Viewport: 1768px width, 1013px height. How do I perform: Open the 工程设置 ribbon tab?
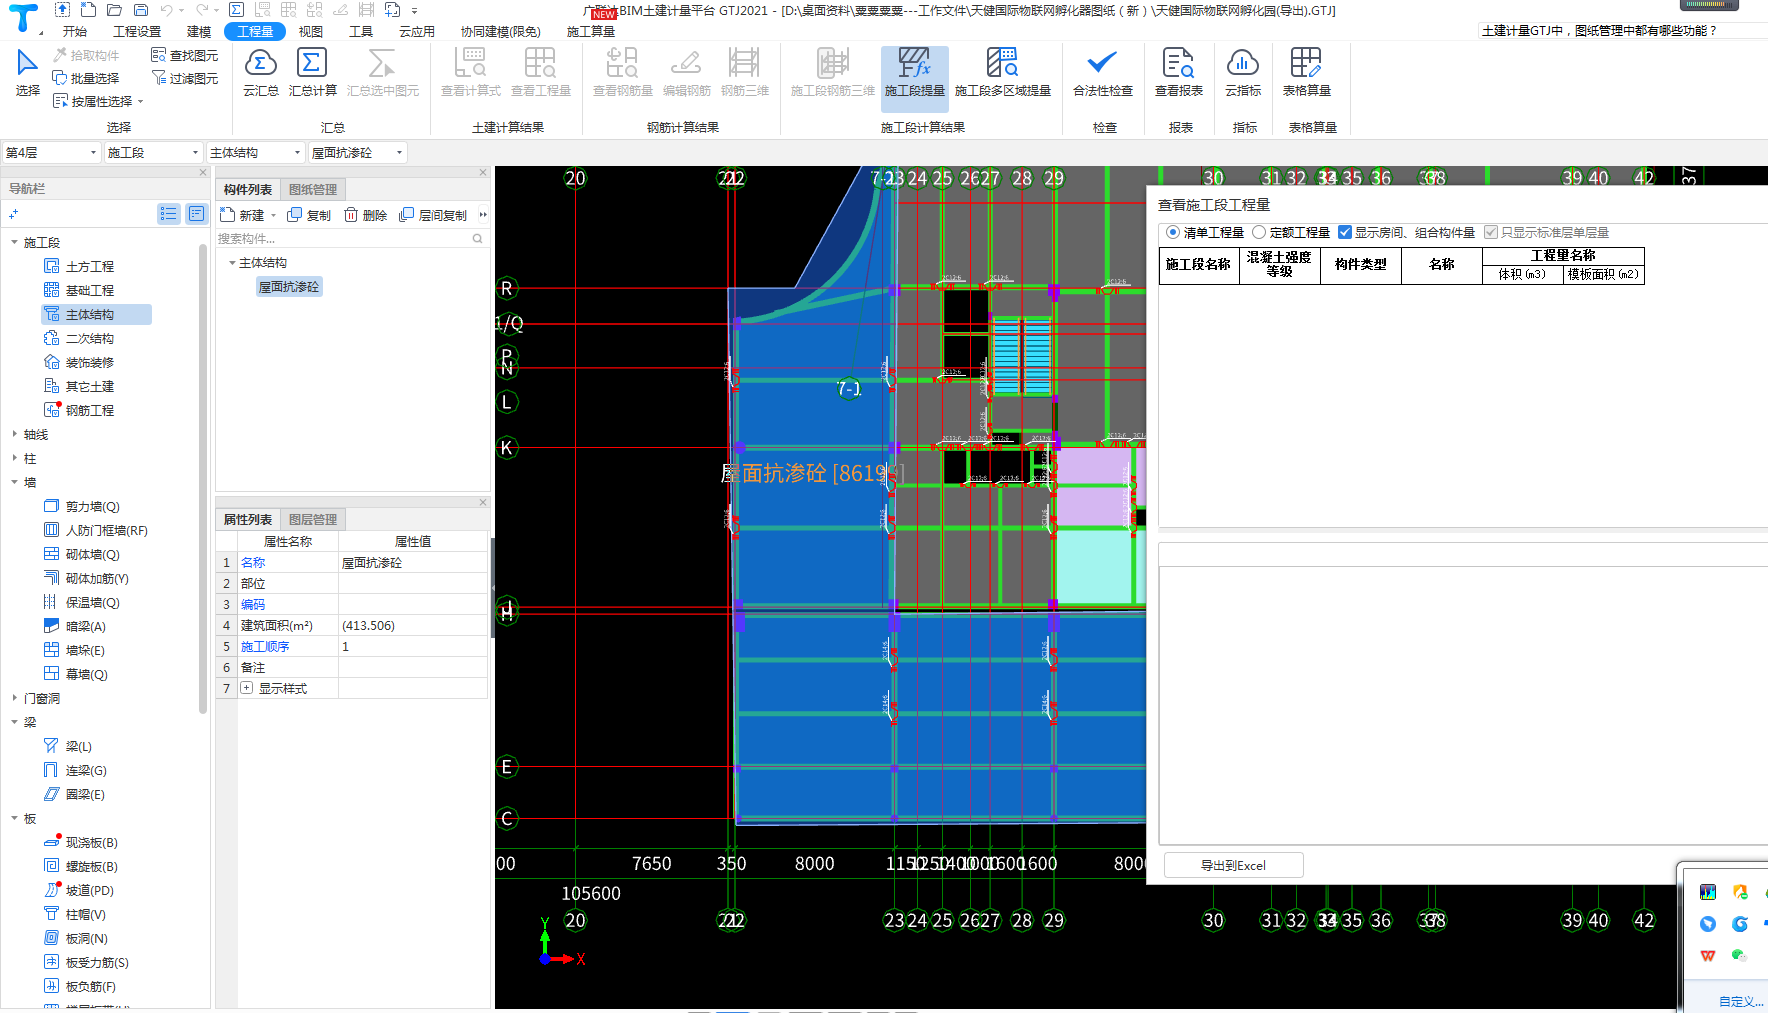tap(137, 31)
